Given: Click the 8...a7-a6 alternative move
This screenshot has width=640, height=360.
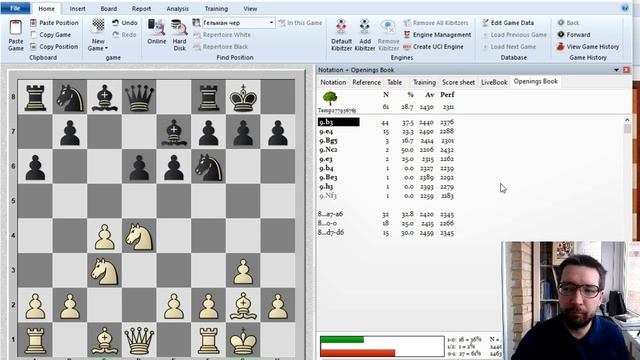Looking at the screenshot, I should (331, 214).
